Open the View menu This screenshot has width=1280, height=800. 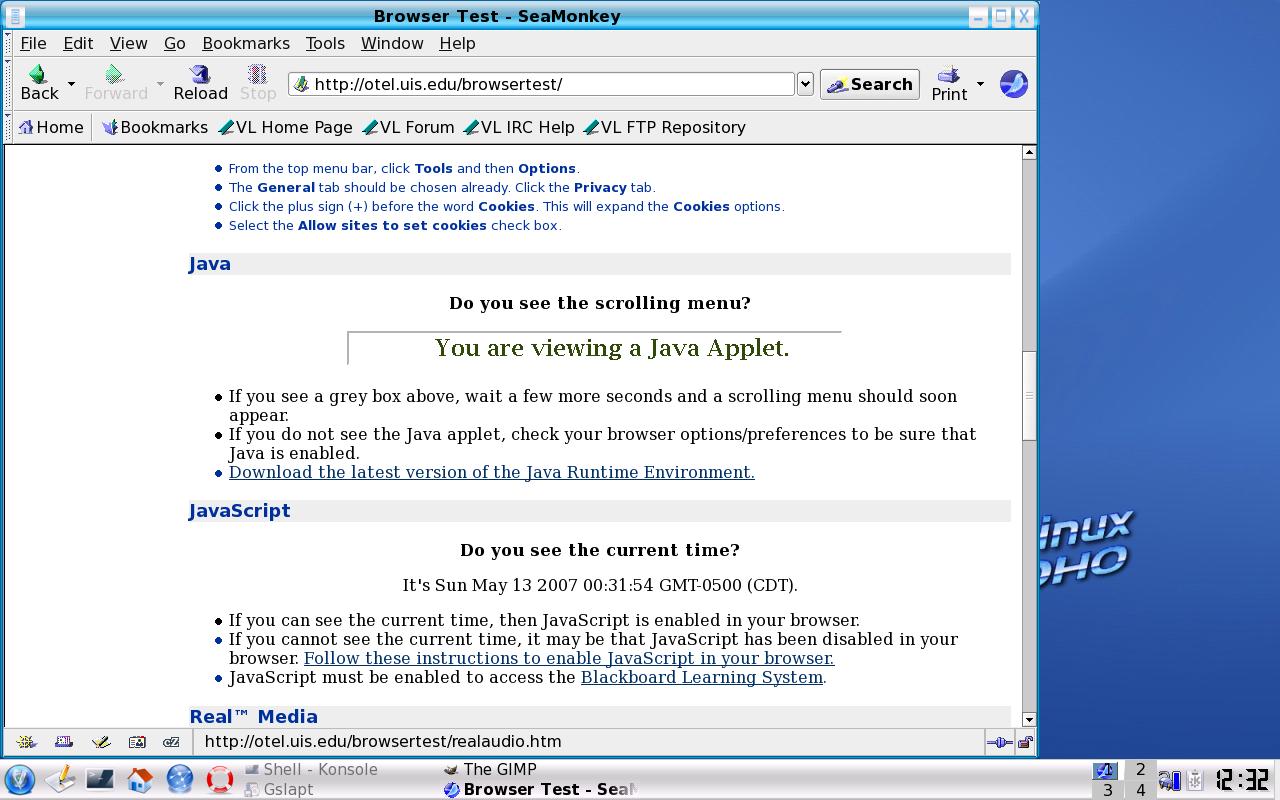click(x=128, y=43)
